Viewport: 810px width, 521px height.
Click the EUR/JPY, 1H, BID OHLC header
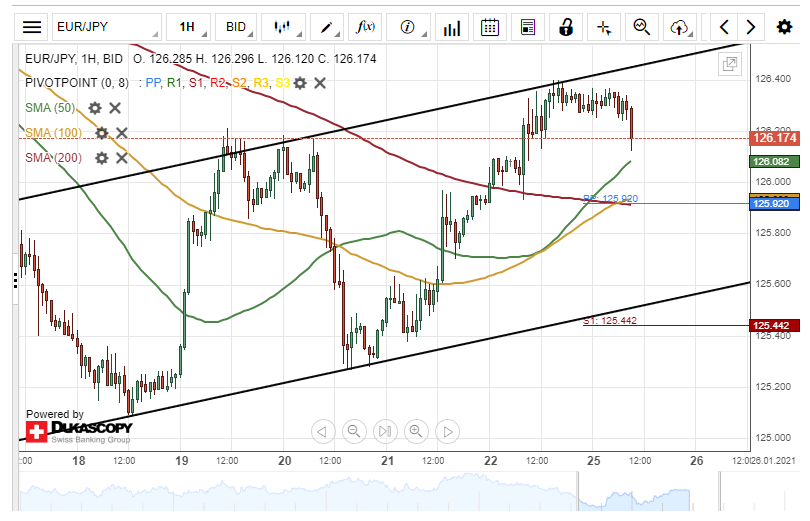point(200,59)
